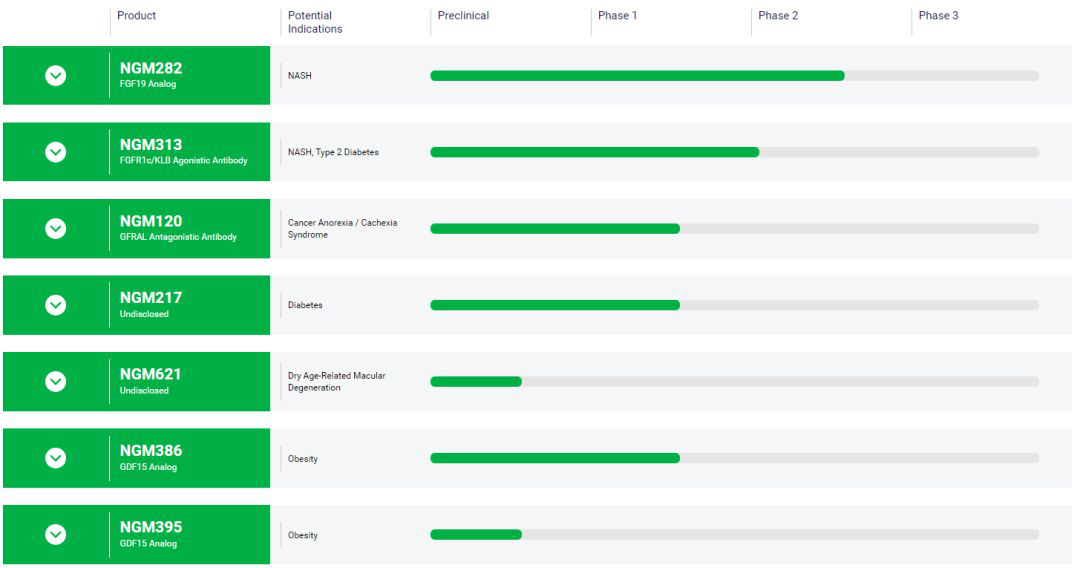This screenshot has width=1080, height=568.
Task: Select the Phase 2 column header
Action: (x=778, y=15)
